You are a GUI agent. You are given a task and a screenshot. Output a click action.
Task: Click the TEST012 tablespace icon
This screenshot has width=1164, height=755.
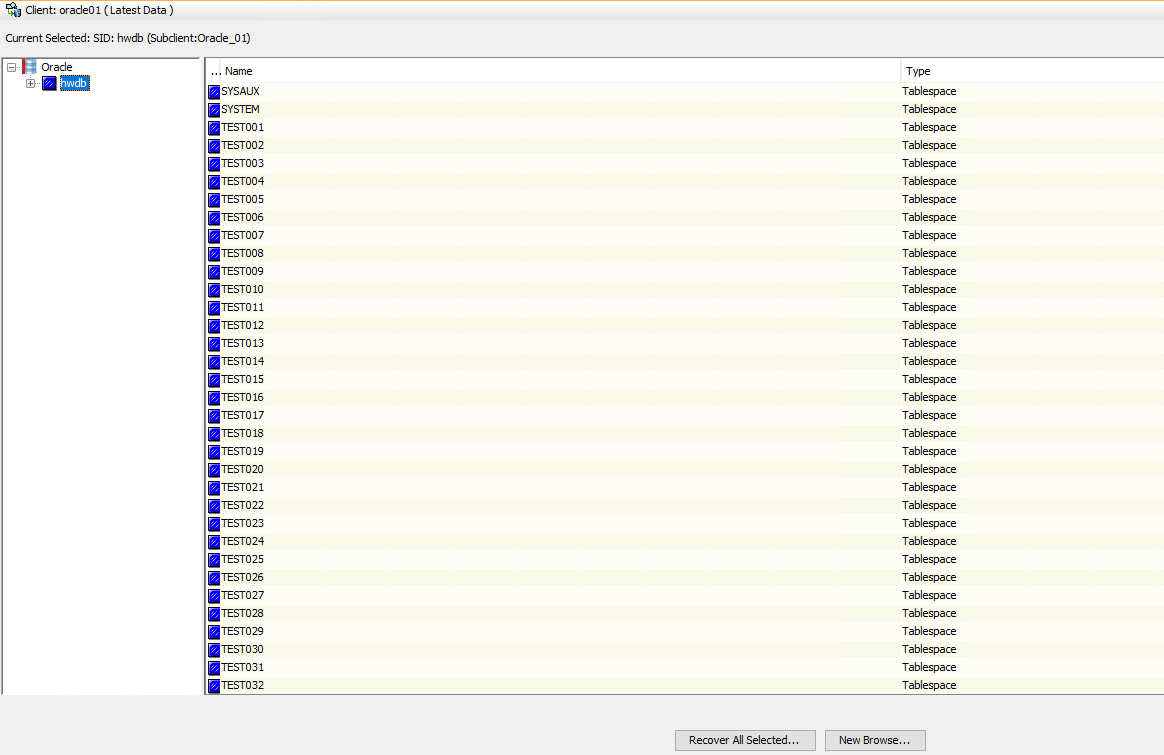click(x=214, y=326)
